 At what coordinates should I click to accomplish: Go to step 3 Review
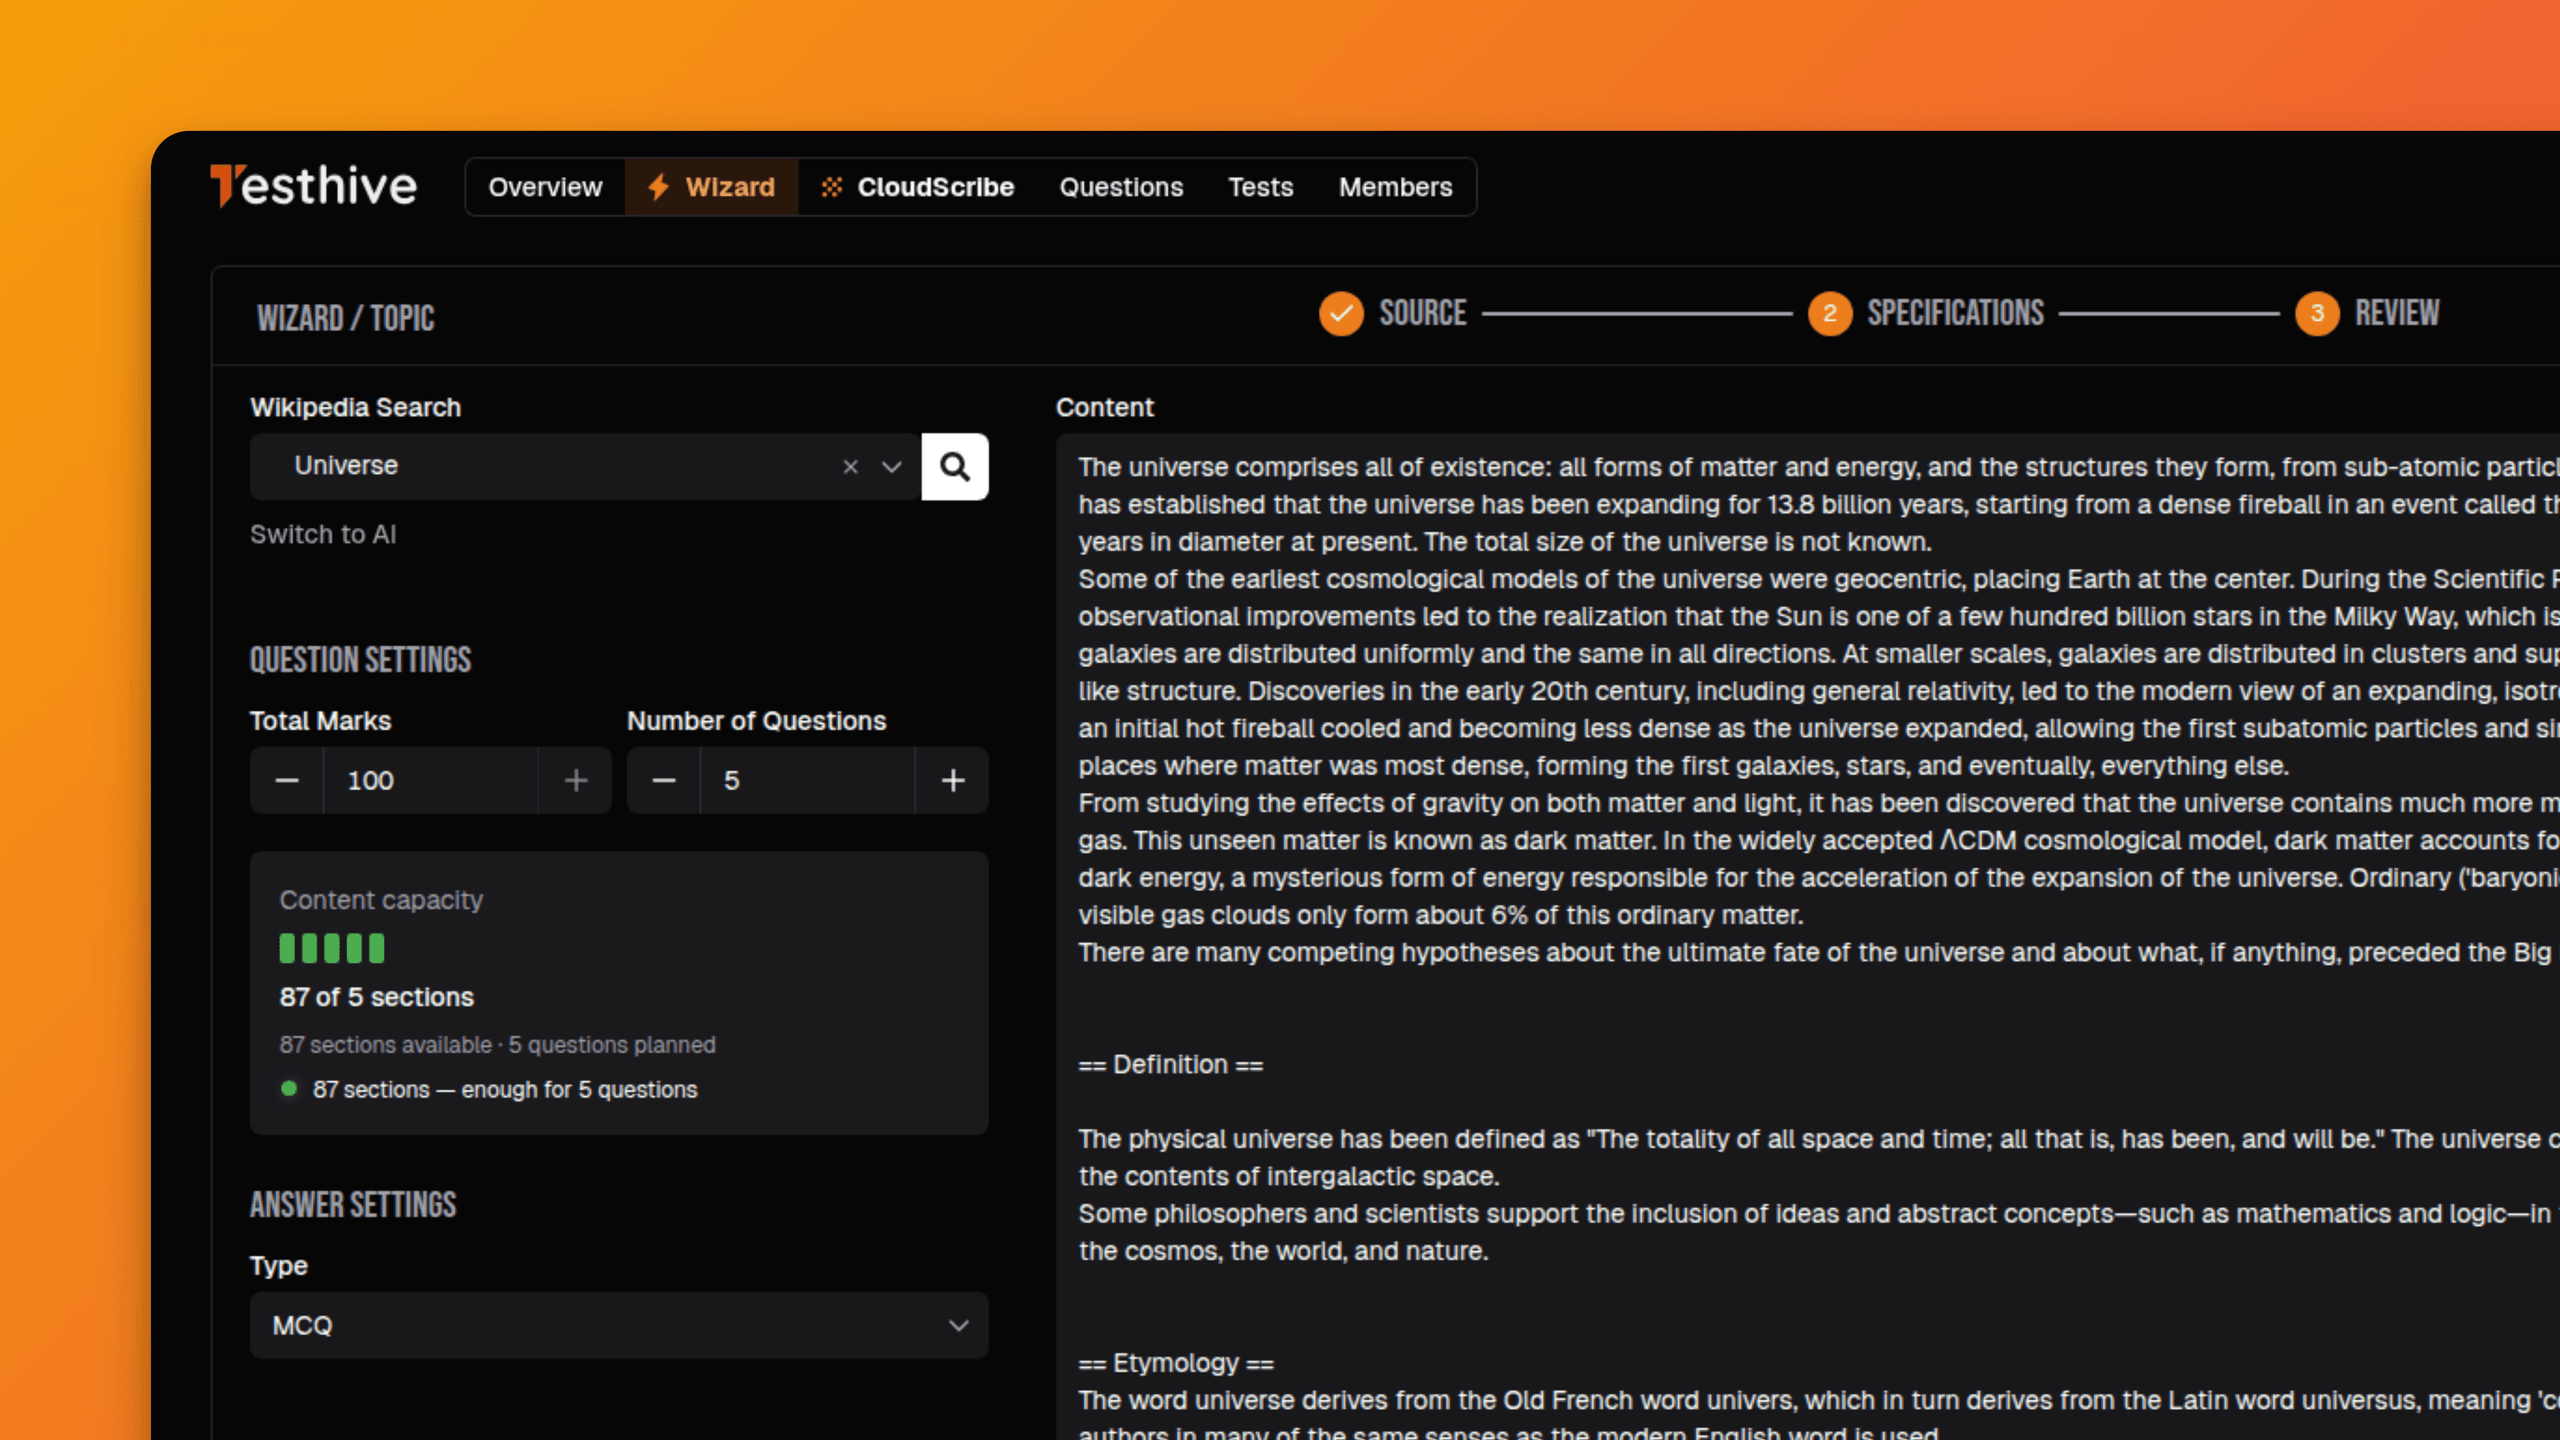point(2317,314)
